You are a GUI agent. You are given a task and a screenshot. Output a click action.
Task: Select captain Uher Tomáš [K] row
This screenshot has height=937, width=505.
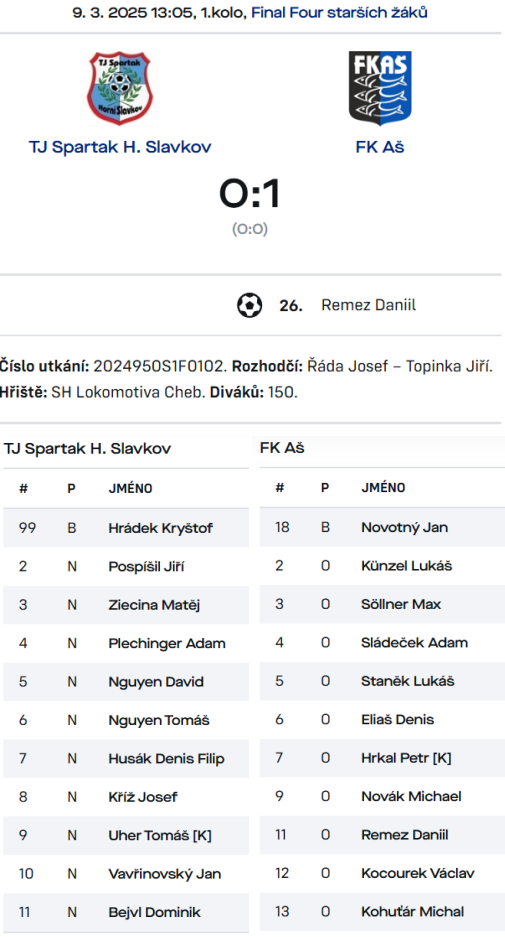pyautogui.click(x=126, y=835)
